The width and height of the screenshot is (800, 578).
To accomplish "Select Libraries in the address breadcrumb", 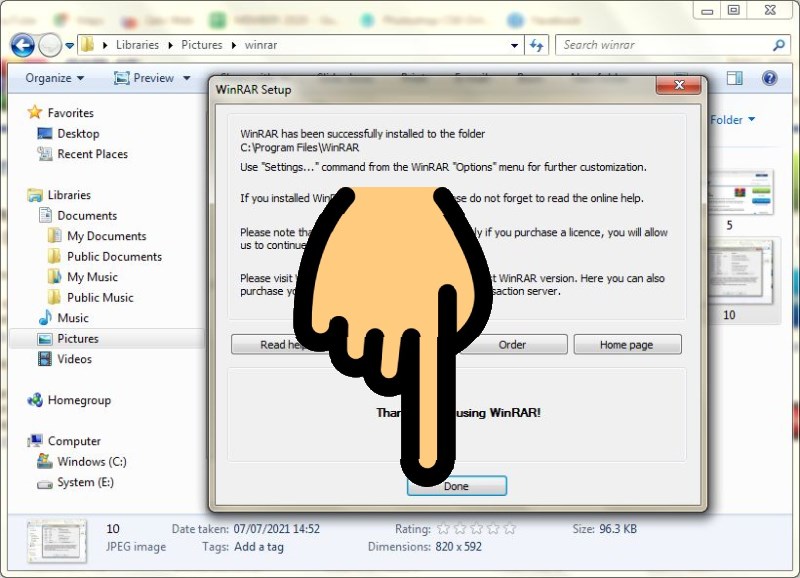I will coord(137,45).
